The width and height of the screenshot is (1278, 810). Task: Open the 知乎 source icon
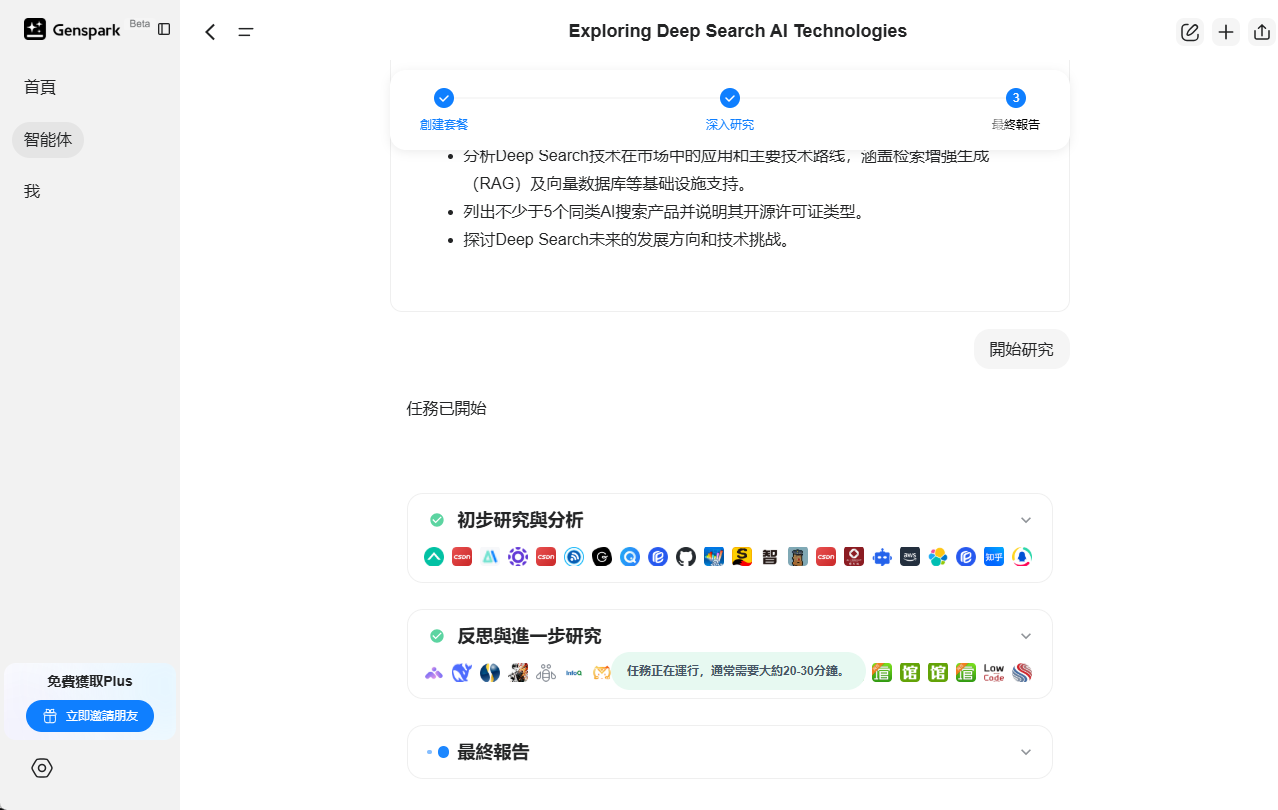tap(994, 557)
